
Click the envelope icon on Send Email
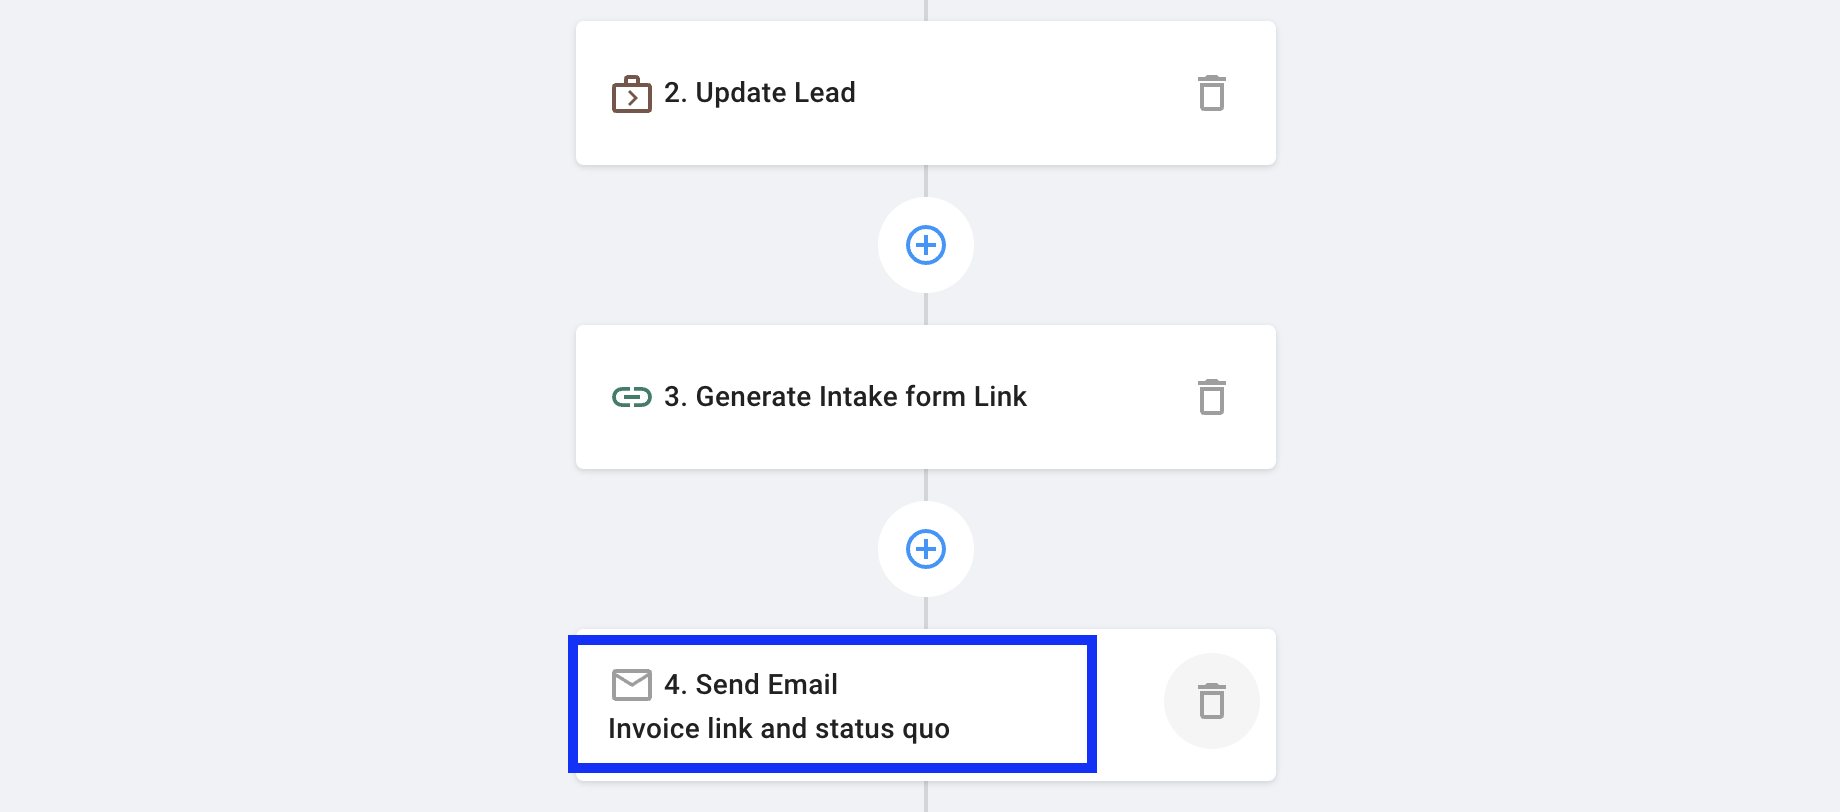(x=631, y=685)
